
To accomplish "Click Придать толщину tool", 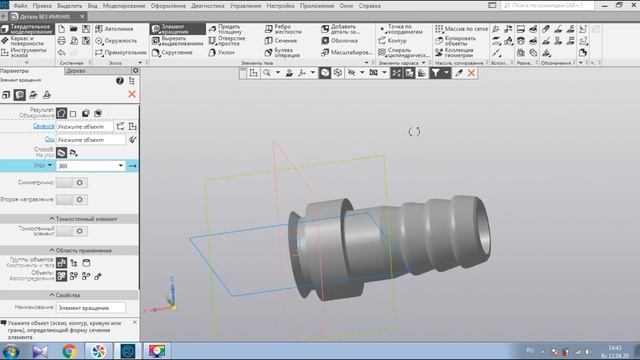I will coord(225,29).
